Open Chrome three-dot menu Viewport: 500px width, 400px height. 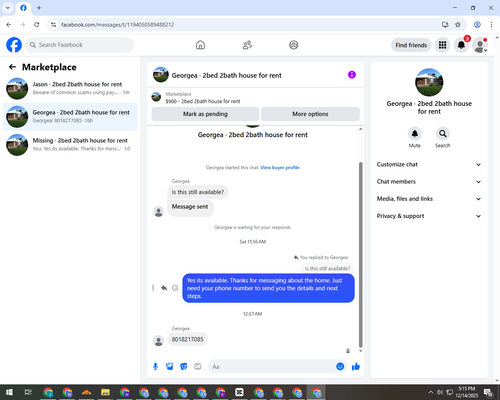491,25
